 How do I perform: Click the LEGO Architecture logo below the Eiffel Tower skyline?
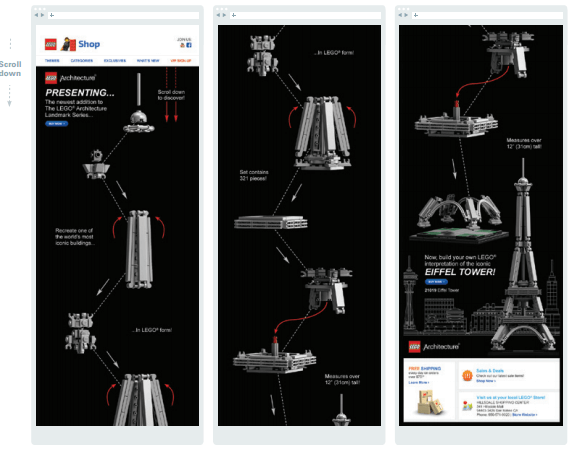pyautogui.click(x=434, y=347)
